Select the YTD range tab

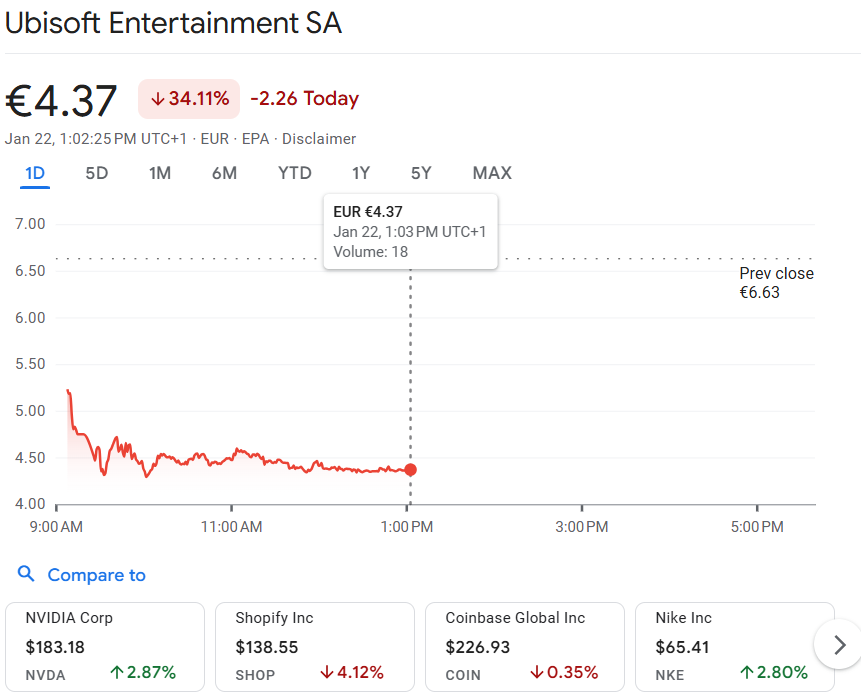tap(295, 173)
